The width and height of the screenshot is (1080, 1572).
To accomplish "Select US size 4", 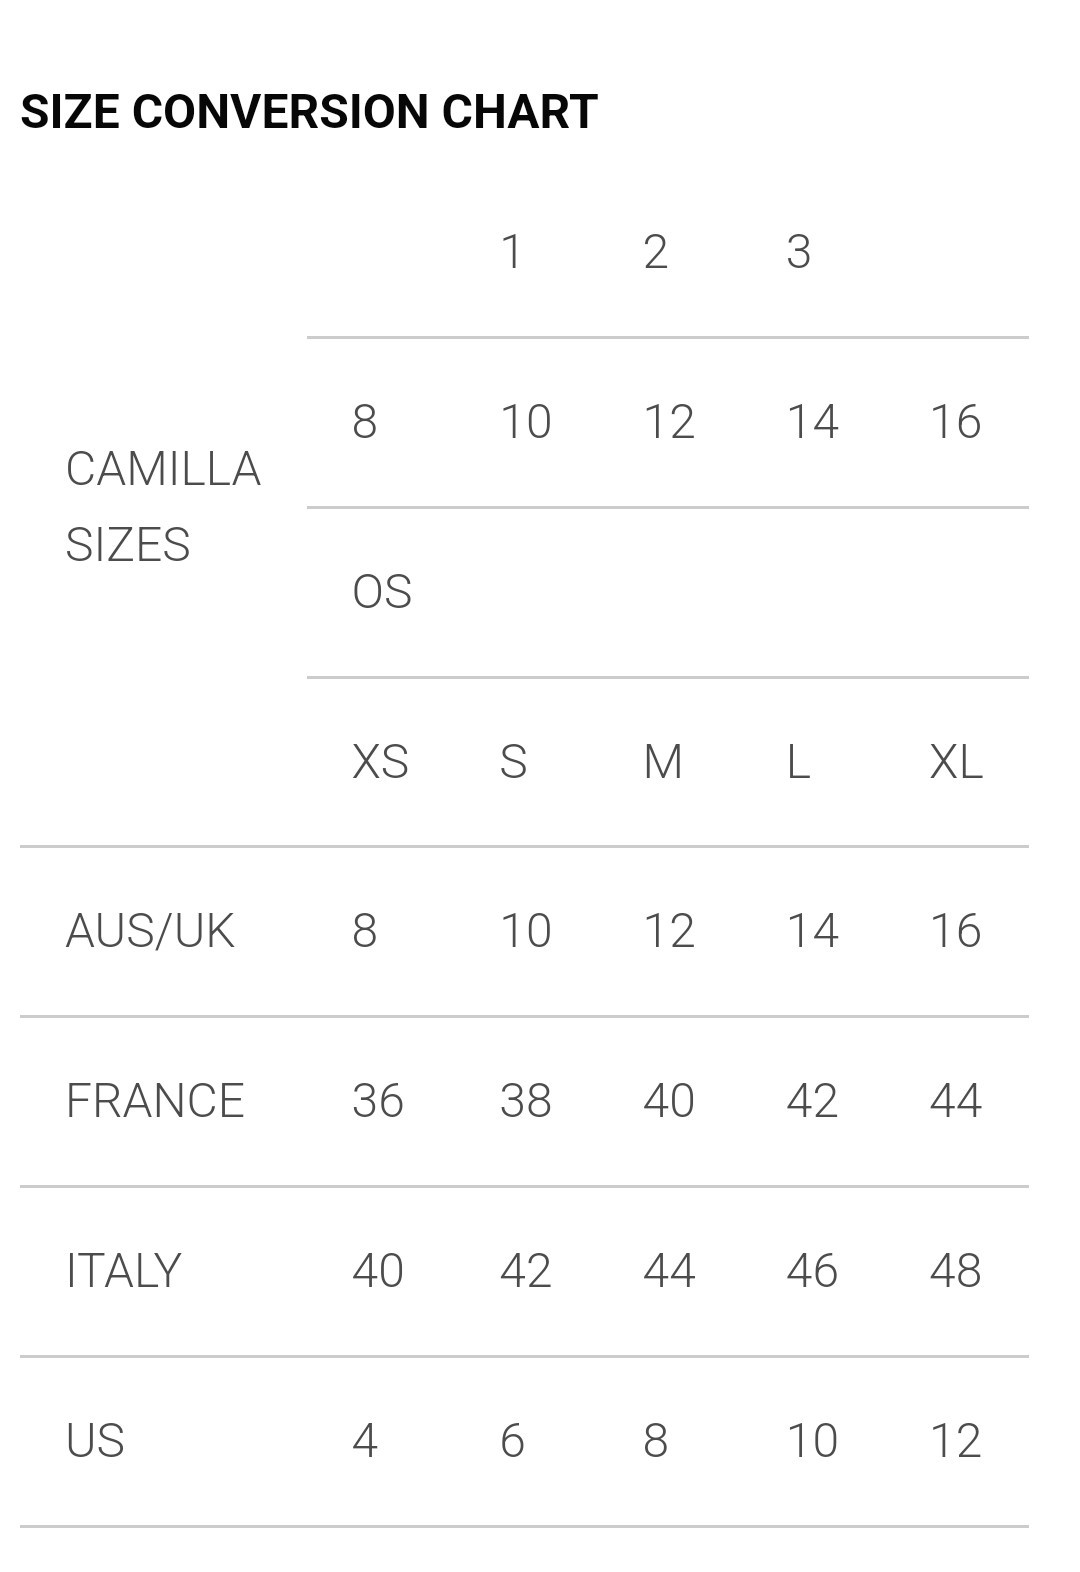I will point(365,1441).
